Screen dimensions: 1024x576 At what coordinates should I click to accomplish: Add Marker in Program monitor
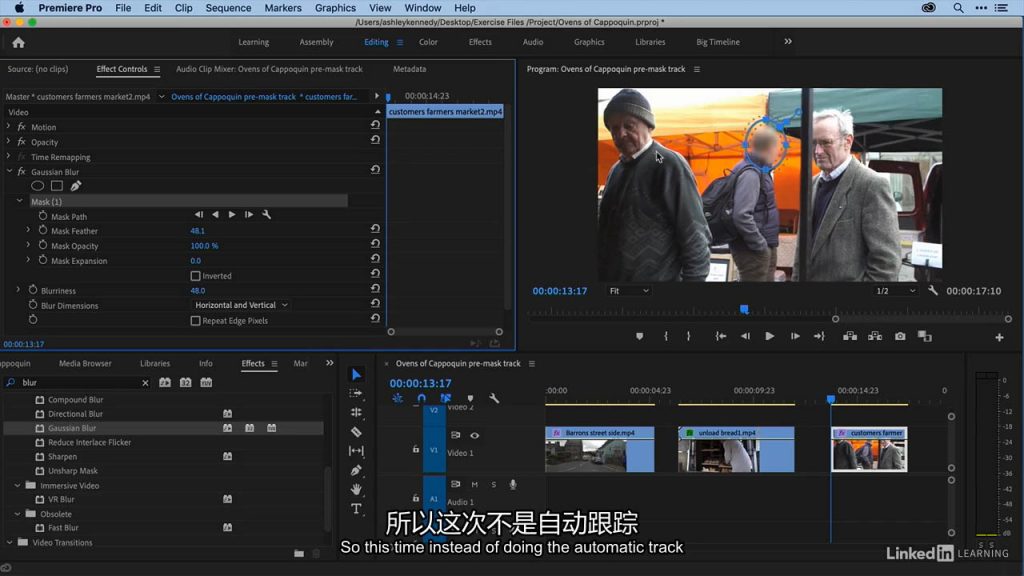tap(639, 336)
